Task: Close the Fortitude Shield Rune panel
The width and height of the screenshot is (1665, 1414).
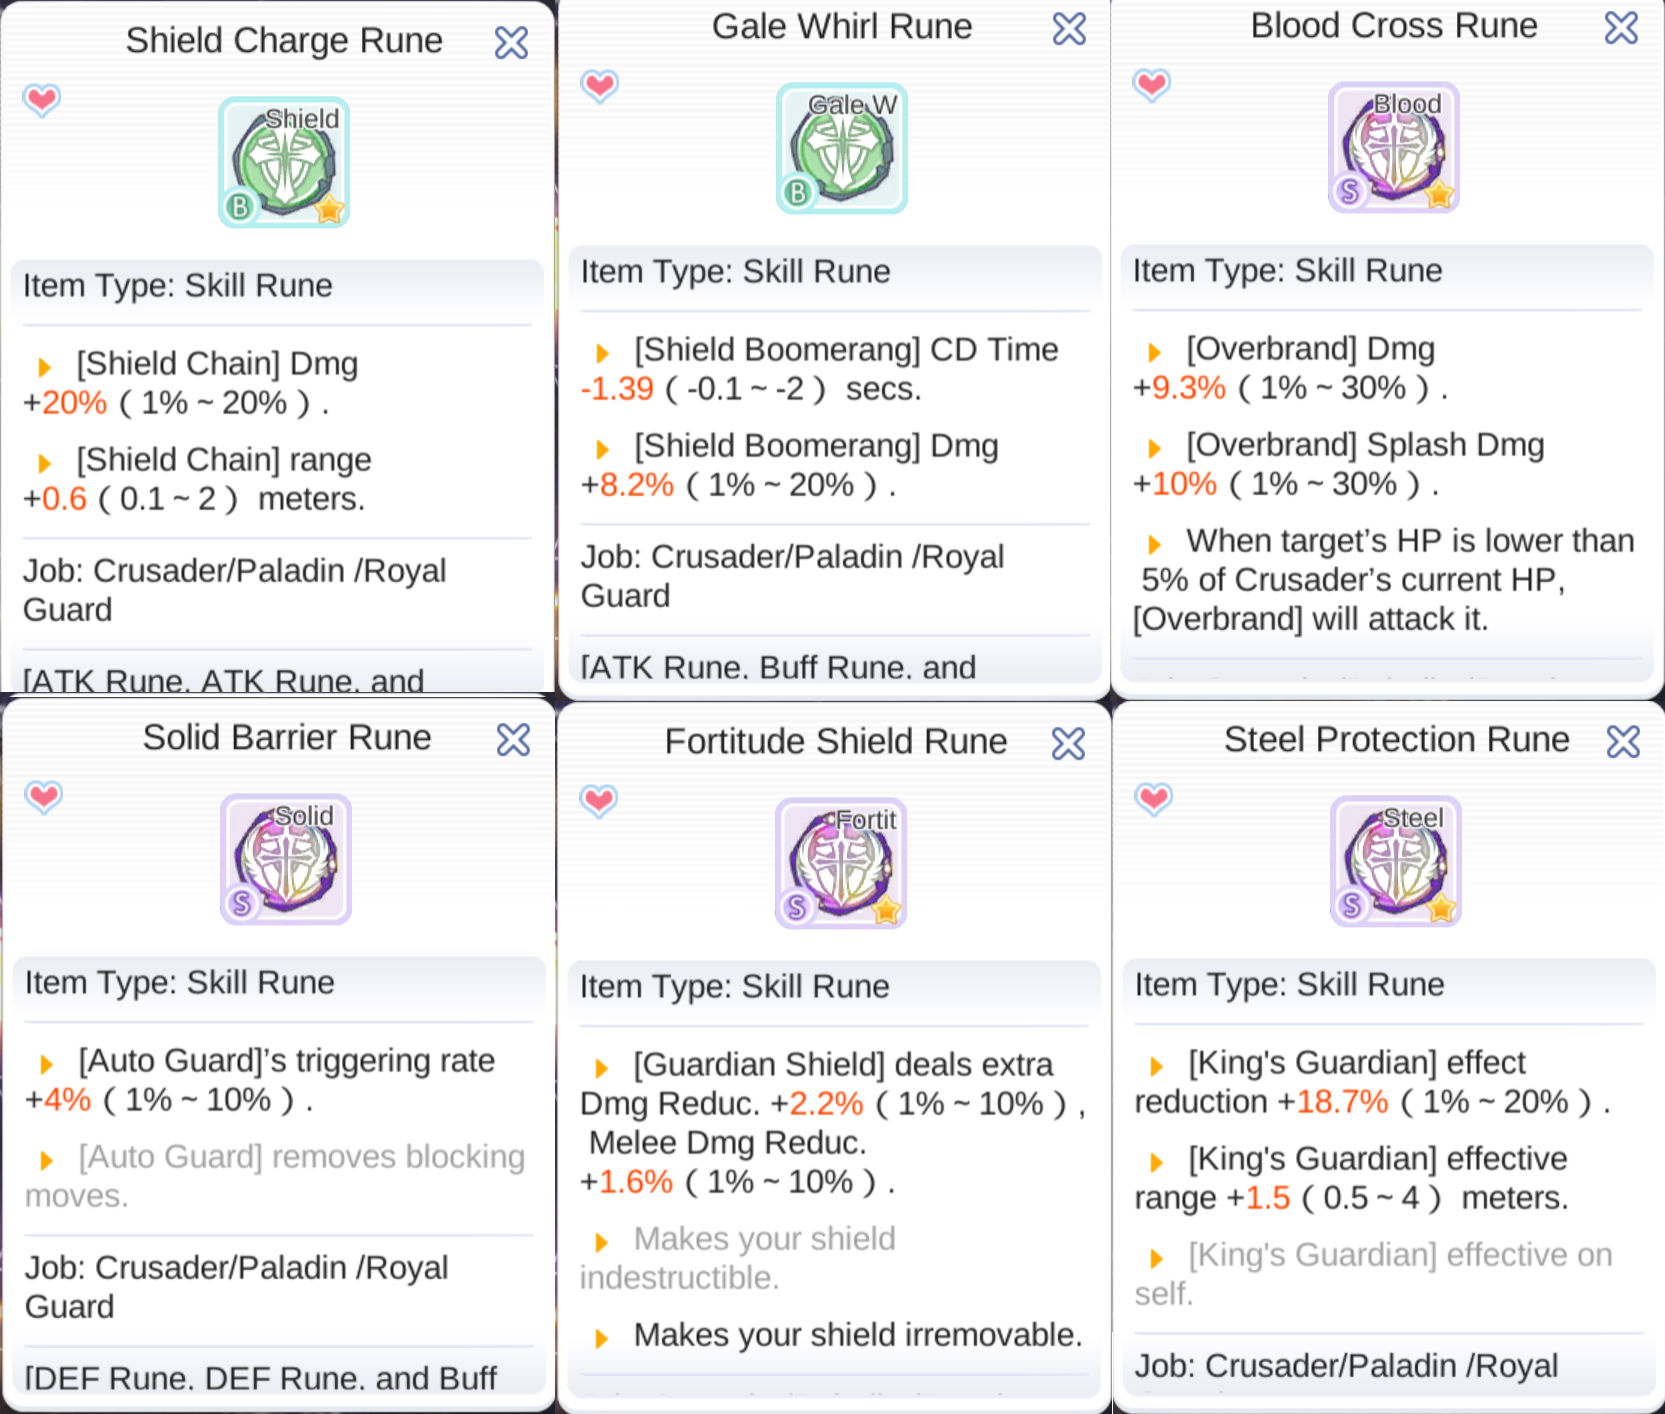Action: click(x=1069, y=743)
